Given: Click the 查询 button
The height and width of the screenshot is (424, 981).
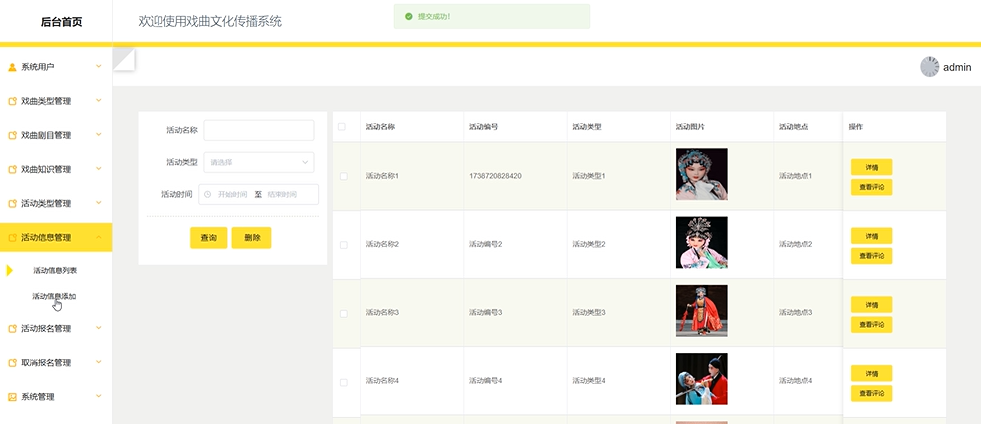Looking at the screenshot, I should 208,238.
